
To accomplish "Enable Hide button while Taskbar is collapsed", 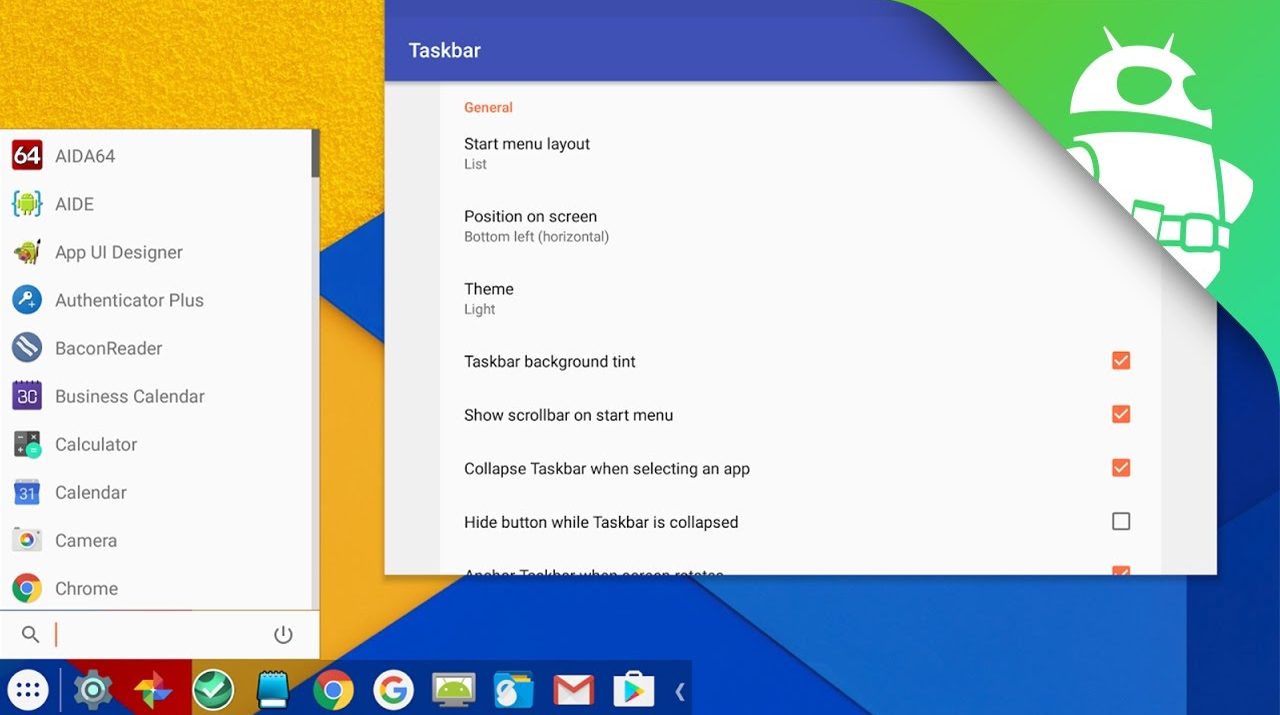I will 1121,521.
